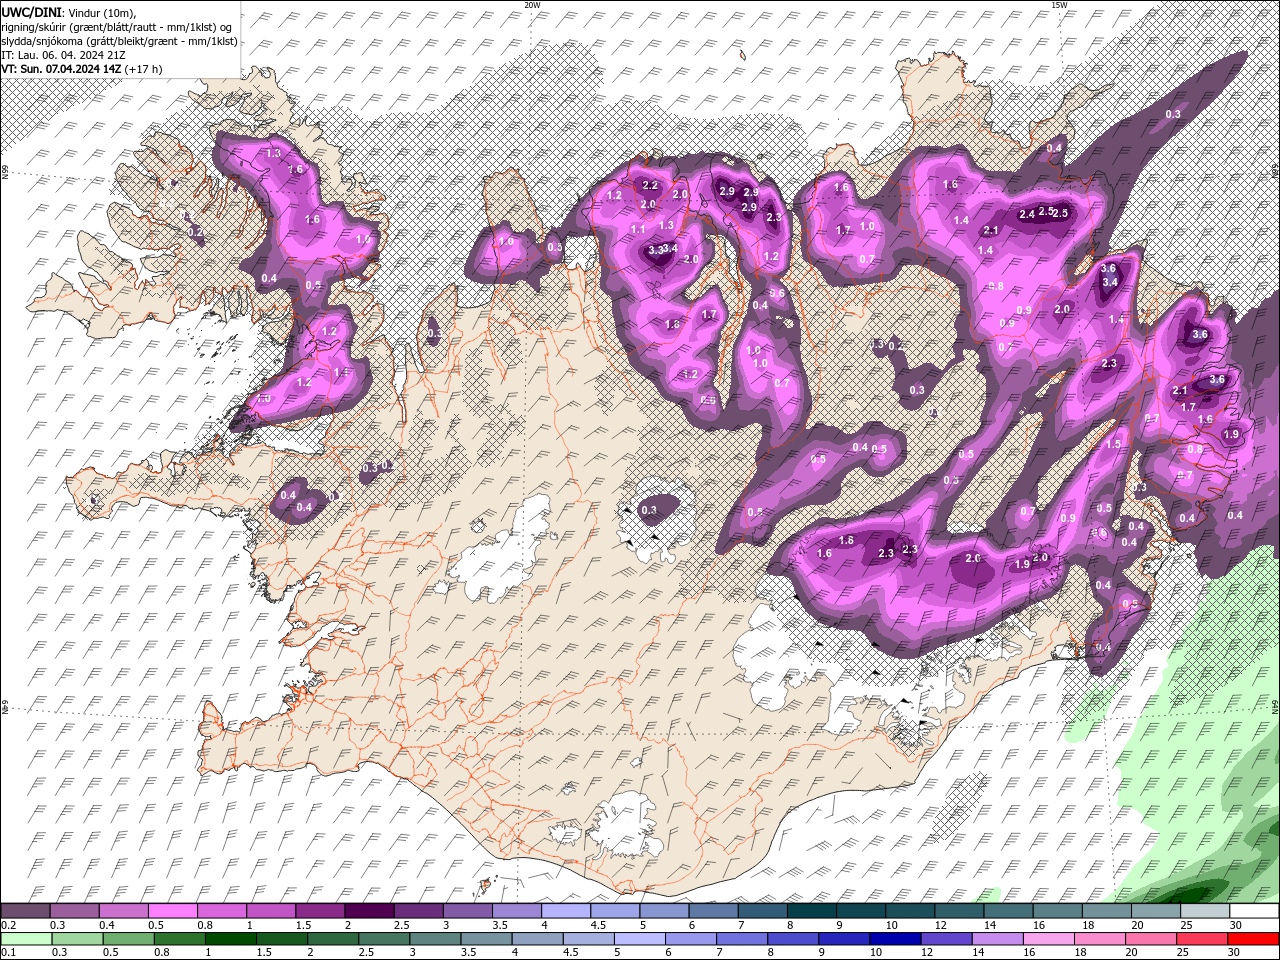Click the bright pink swatch above upper-row '0.5'

172,911
